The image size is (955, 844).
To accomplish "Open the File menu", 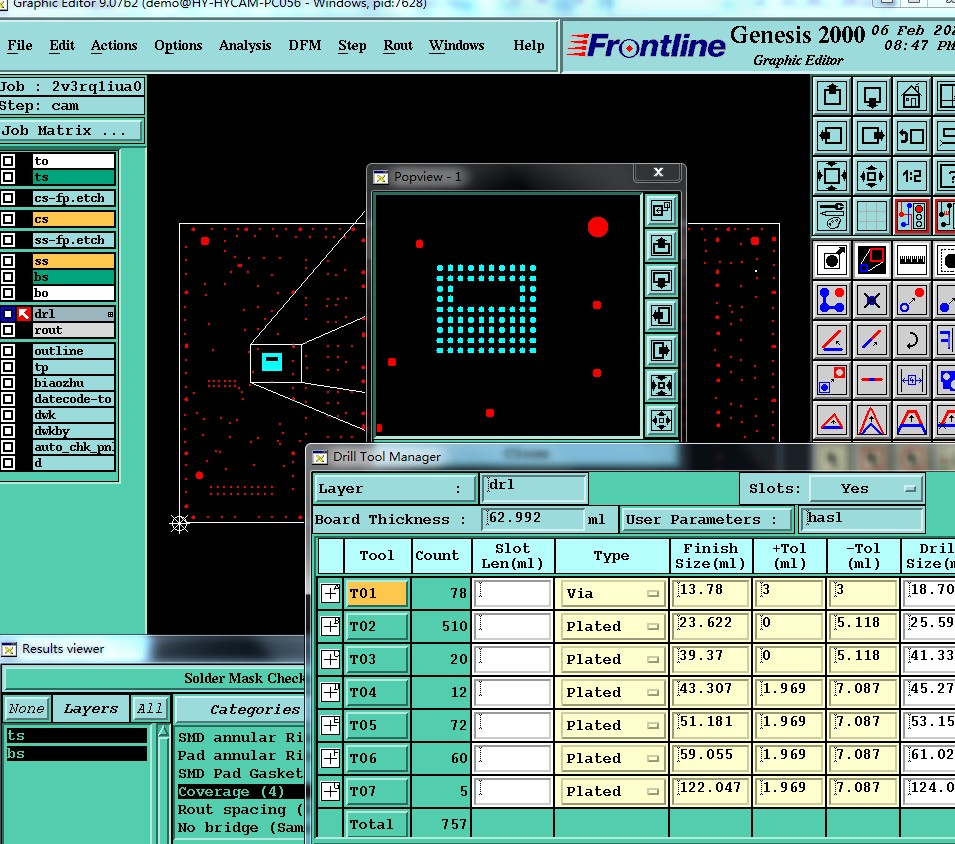I will 19,46.
